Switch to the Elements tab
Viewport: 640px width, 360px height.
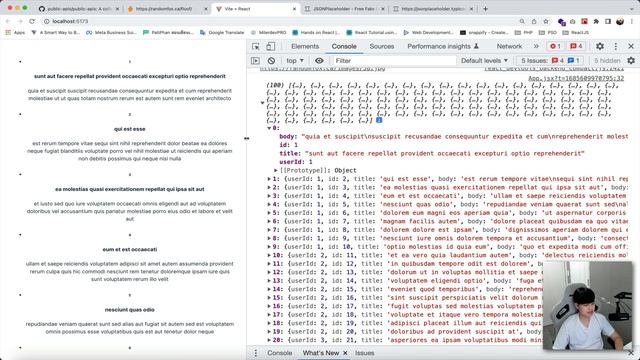pyautogui.click(x=305, y=47)
